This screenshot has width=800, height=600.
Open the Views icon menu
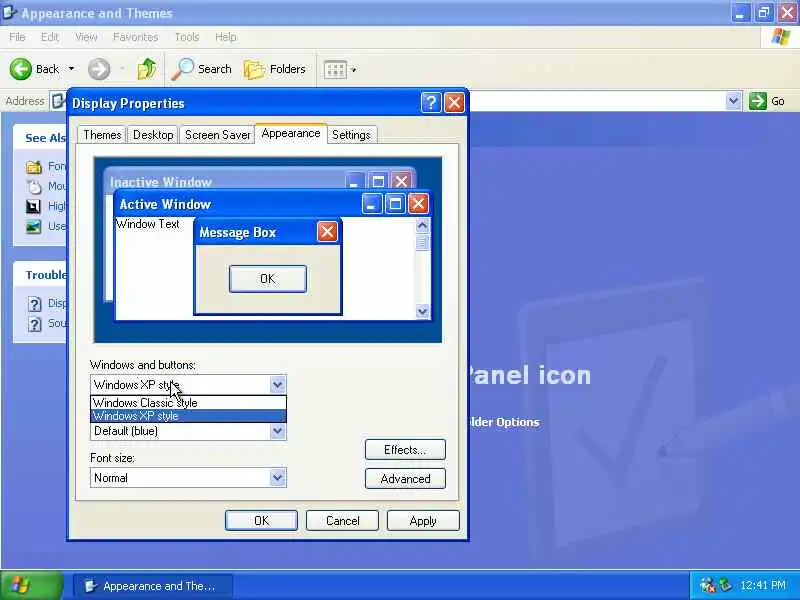[x=335, y=69]
